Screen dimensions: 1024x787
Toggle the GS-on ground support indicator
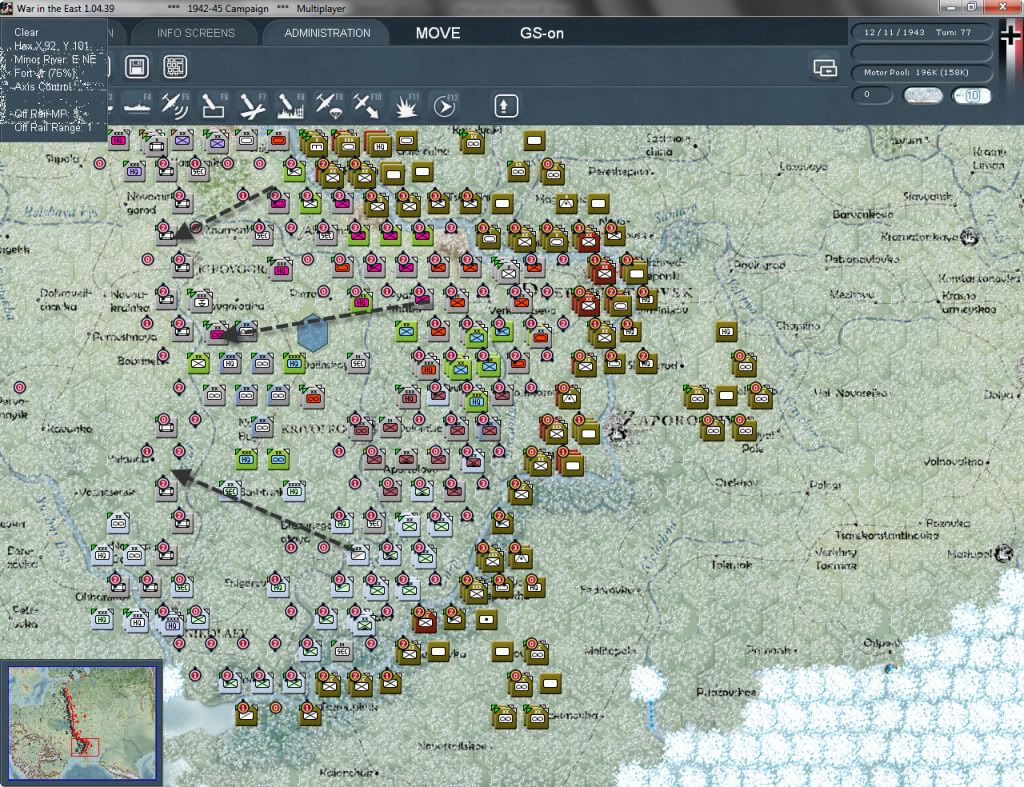(541, 33)
